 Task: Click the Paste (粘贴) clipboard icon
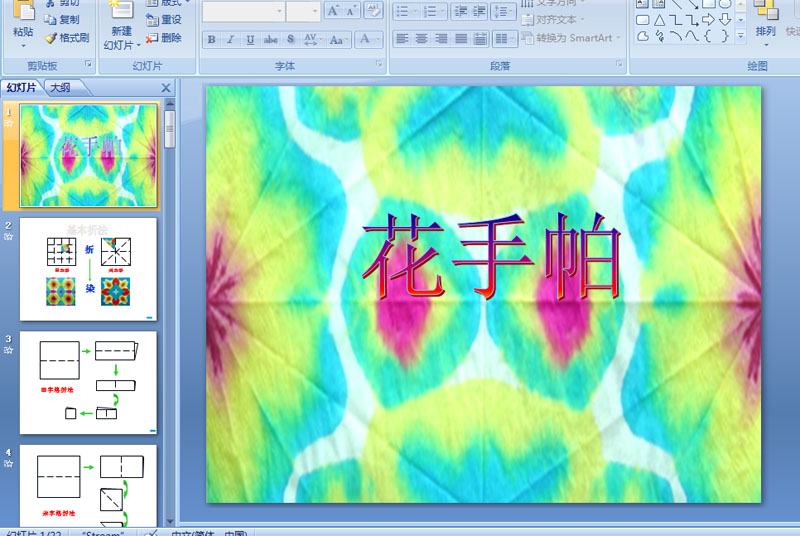23,11
